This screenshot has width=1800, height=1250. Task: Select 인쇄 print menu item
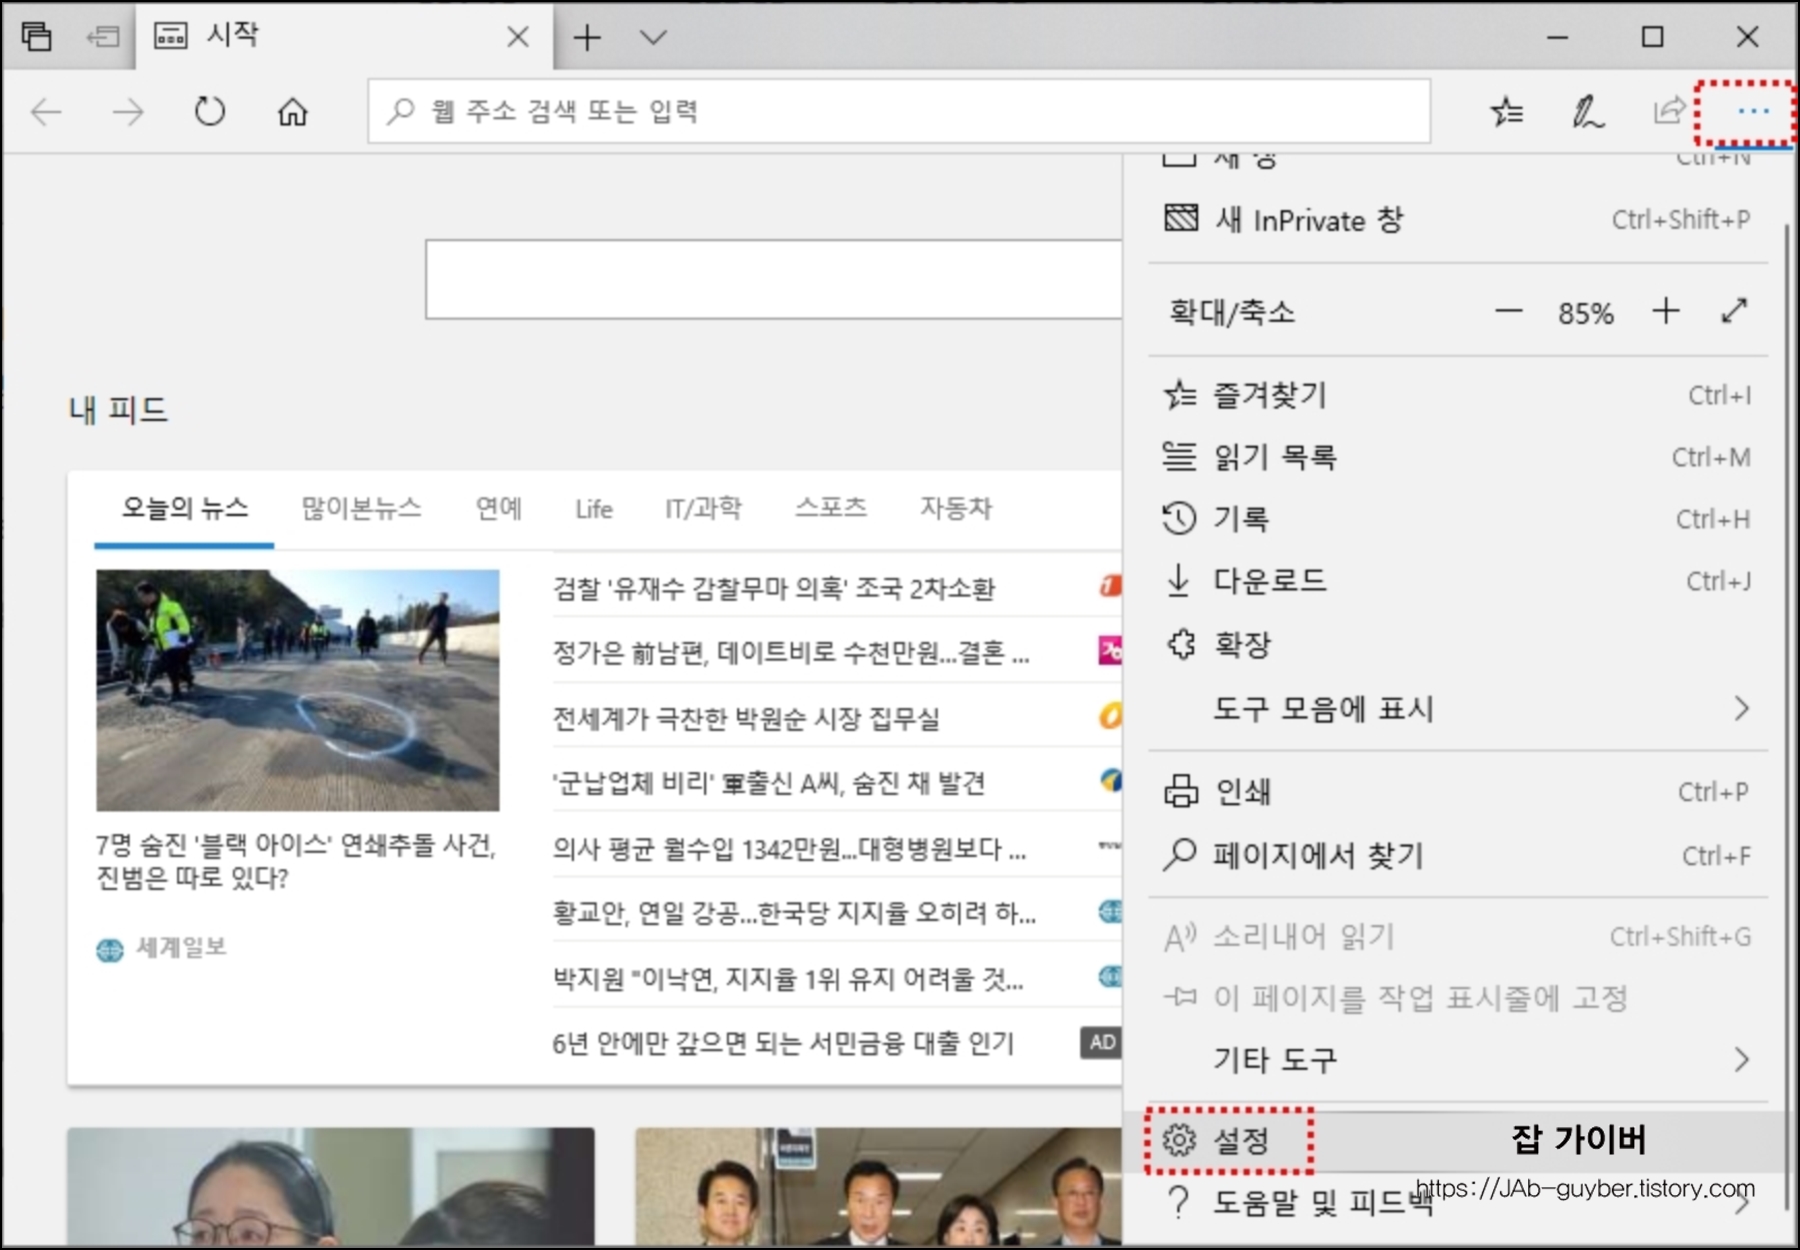click(1457, 792)
